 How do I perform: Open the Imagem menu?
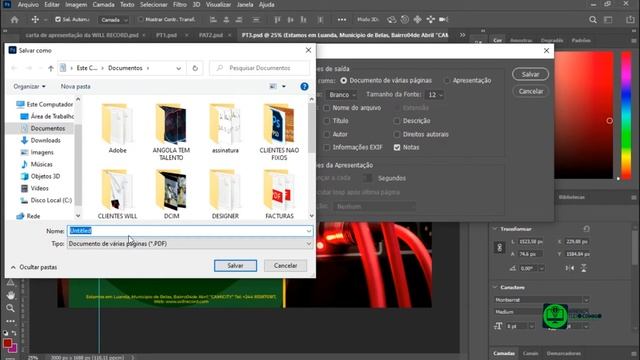[76, 4]
